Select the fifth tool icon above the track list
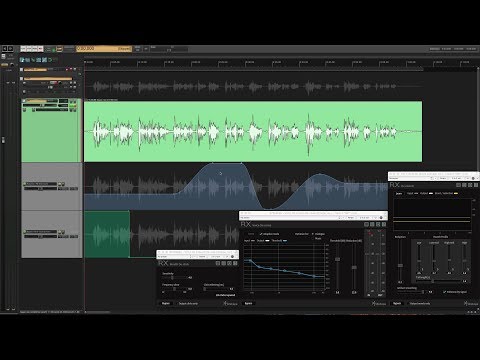This screenshot has height=360, width=480. tap(44, 60)
